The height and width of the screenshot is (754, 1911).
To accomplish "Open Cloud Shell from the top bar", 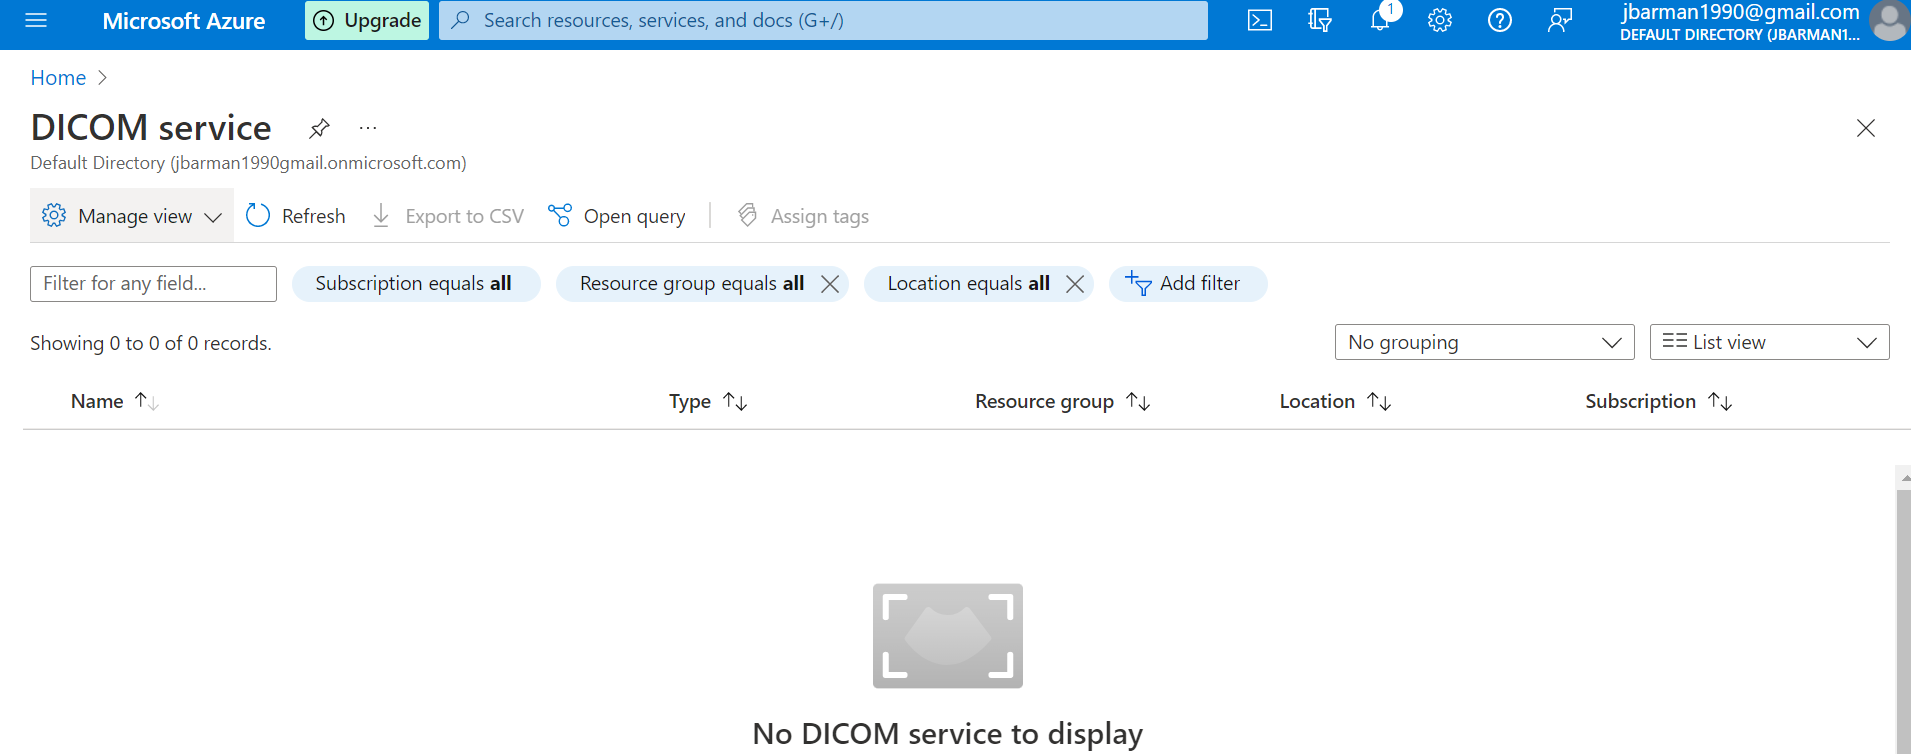I will click(x=1260, y=20).
